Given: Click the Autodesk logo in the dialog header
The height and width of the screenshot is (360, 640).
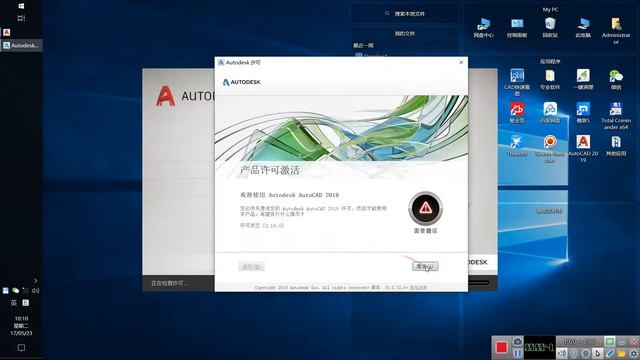Looking at the screenshot, I should (242, 82).
